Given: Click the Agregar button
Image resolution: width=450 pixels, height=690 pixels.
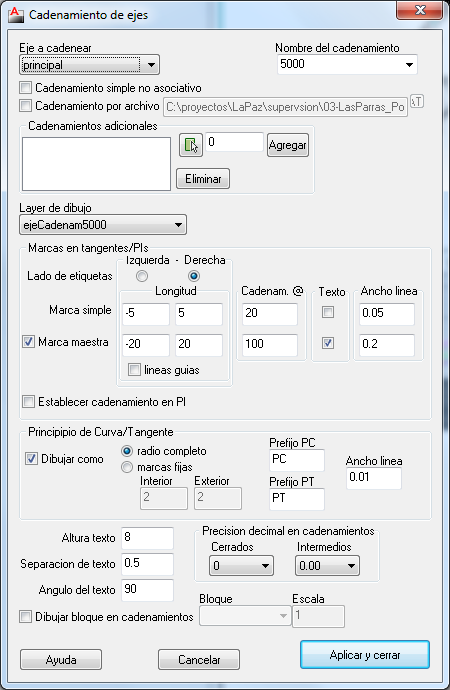Looking at the screenshot, I should click(x=288, y=145).
